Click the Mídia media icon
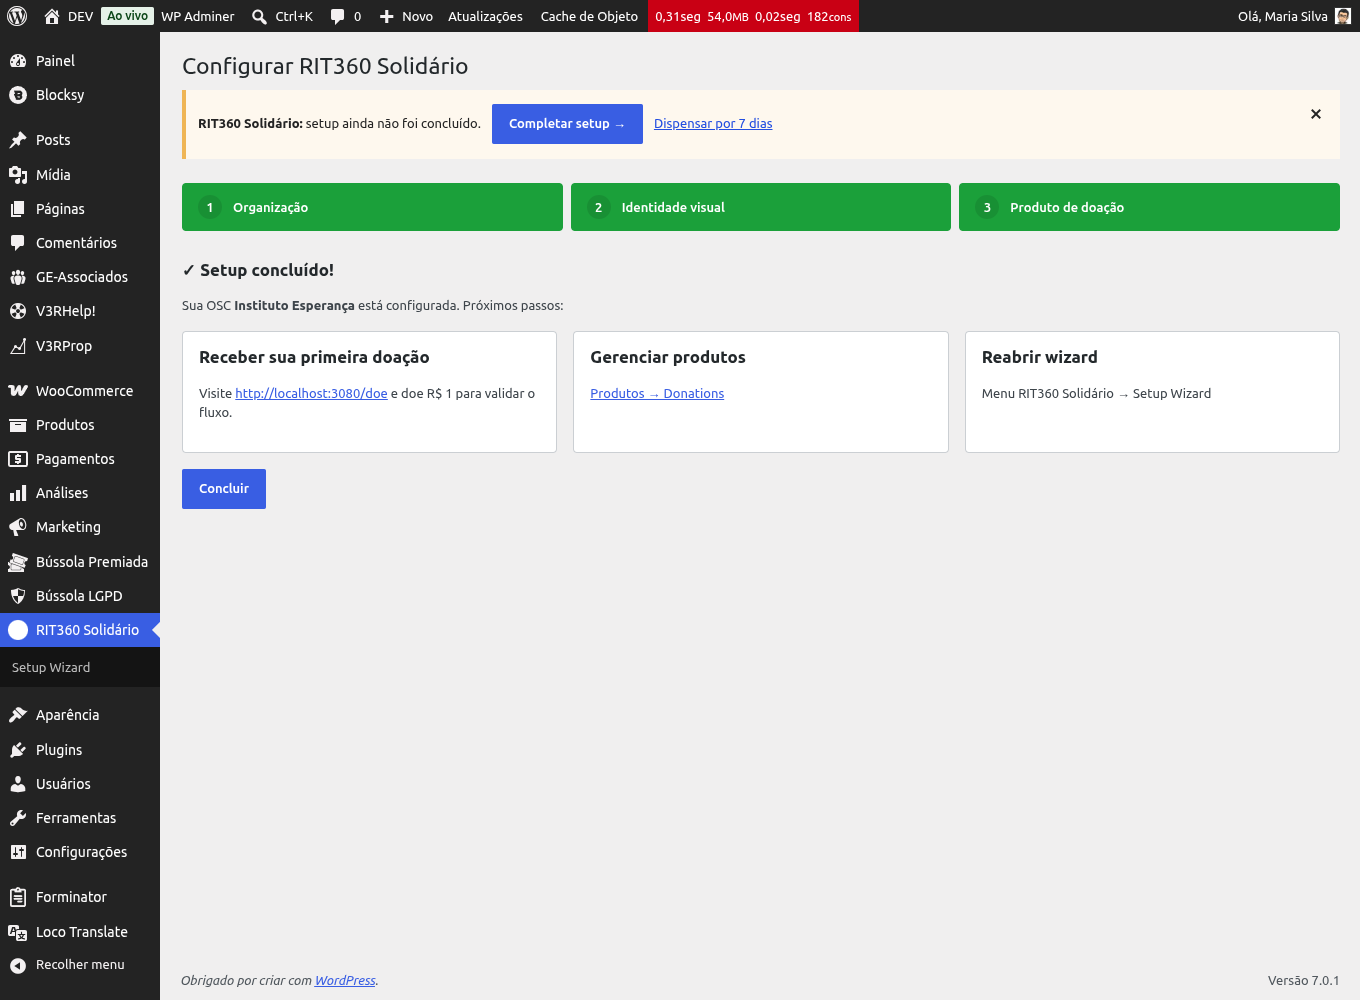 tap(18, 175)
